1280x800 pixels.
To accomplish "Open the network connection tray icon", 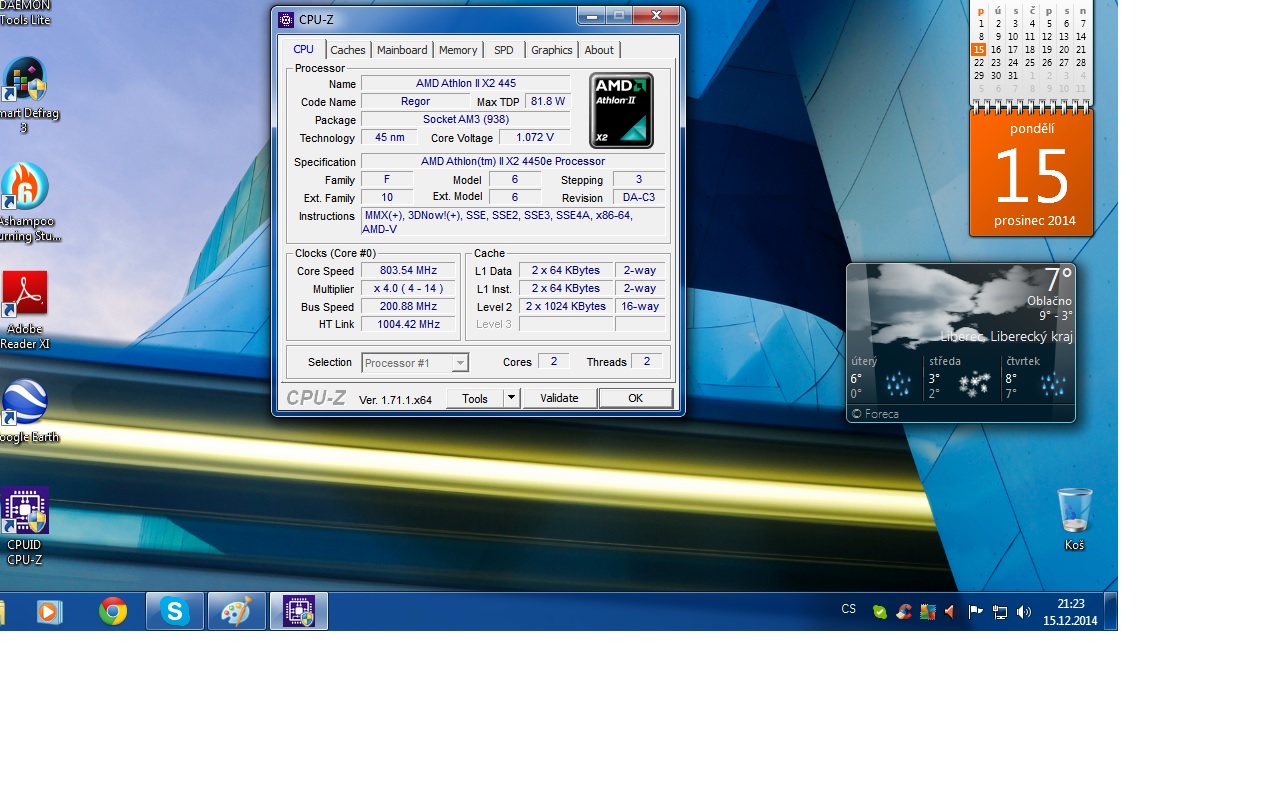I will click(x=1000, y=612).
